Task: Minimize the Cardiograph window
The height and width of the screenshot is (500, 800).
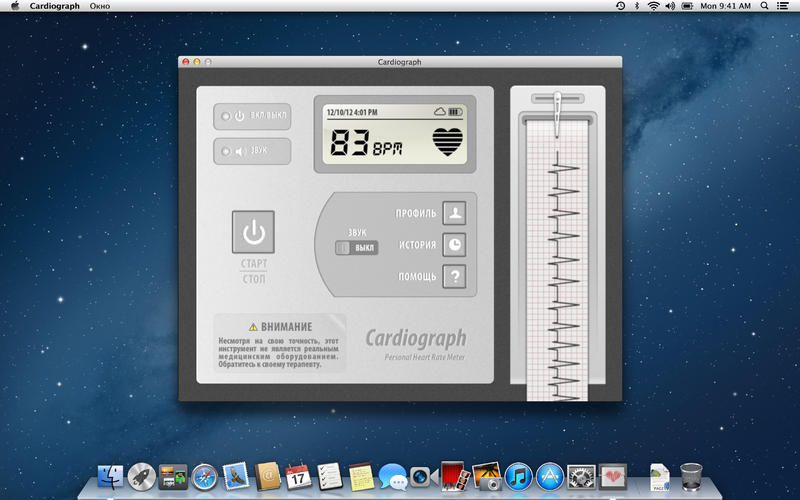Action: point(196,62)
